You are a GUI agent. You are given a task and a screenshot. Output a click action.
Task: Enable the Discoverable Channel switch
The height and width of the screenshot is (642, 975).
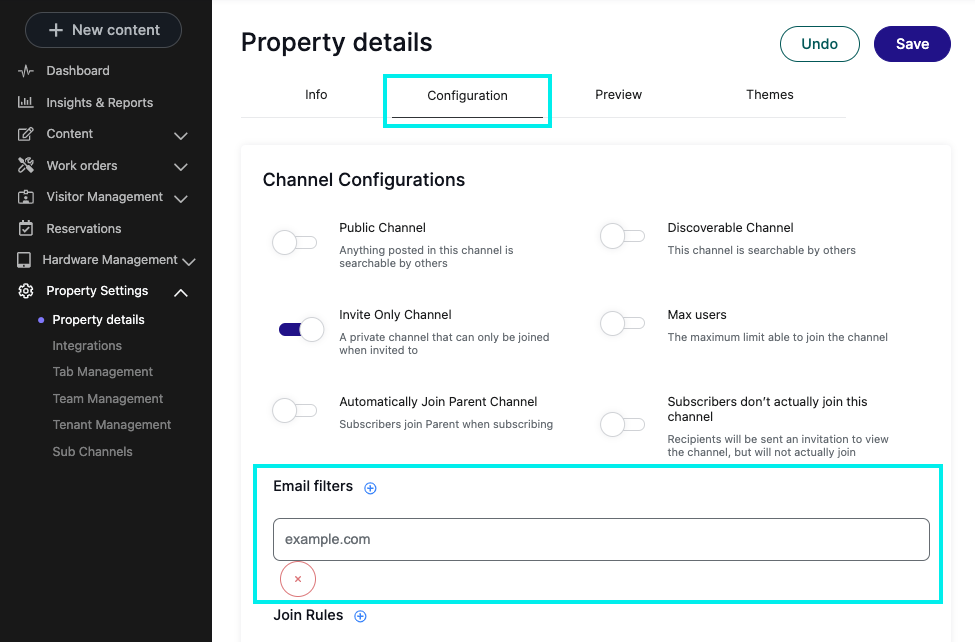click(622, 236)
